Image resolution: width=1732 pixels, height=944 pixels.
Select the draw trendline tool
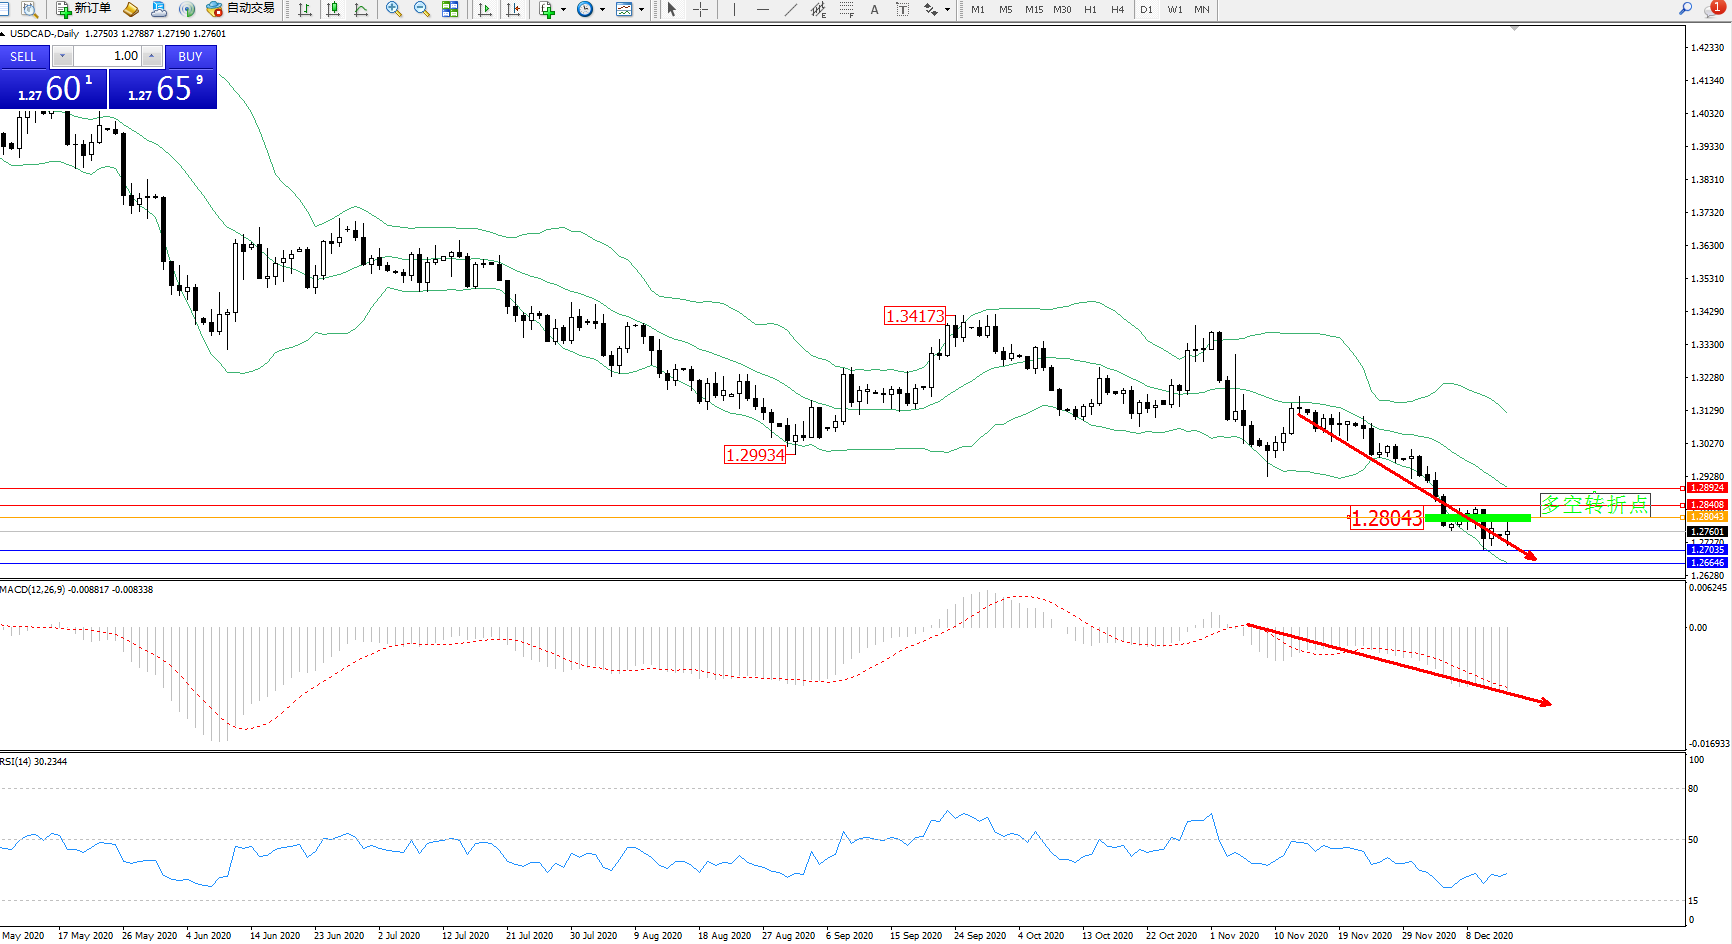791,9
